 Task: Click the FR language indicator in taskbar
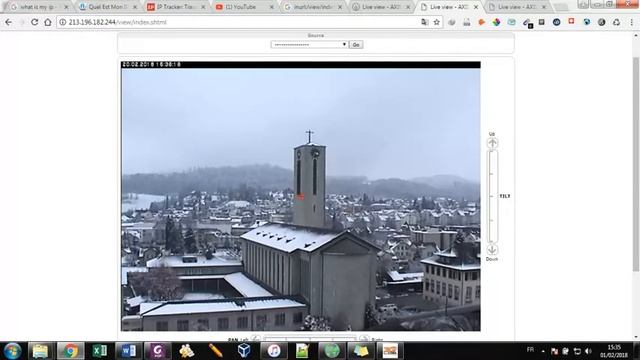click(x=530, y=349)
